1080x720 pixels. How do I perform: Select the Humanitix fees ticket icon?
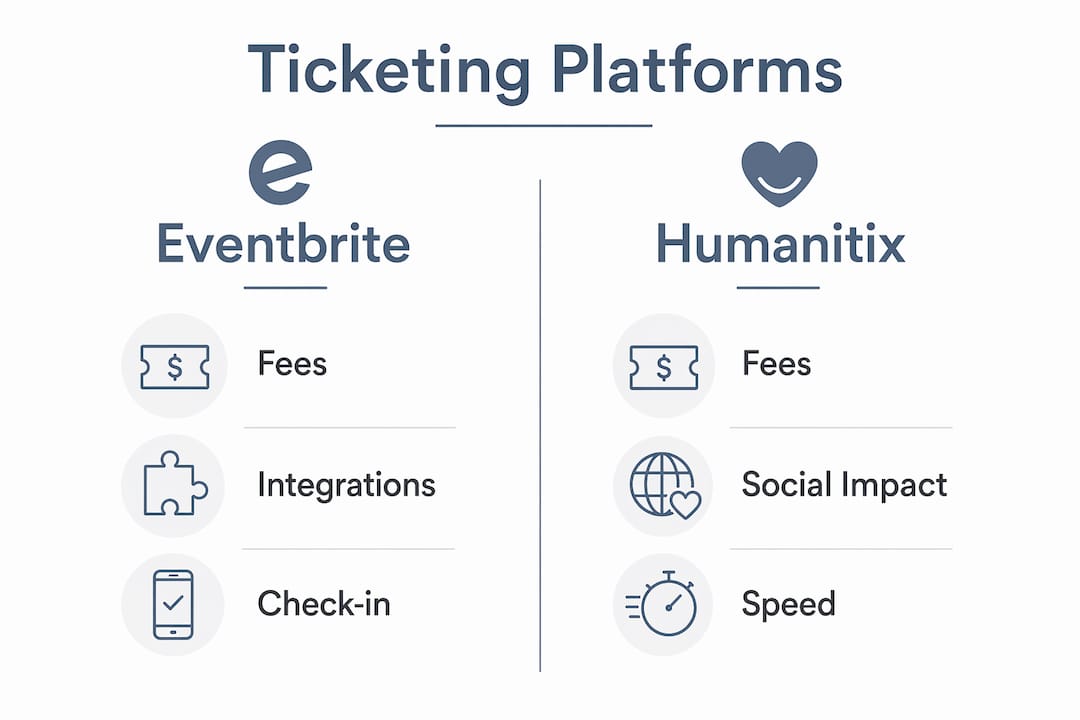[x=664, y=367]
